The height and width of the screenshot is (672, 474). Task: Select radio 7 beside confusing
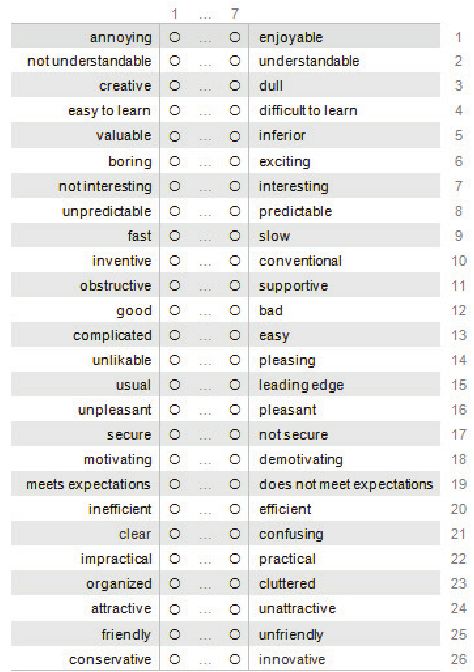click(234, 534)
